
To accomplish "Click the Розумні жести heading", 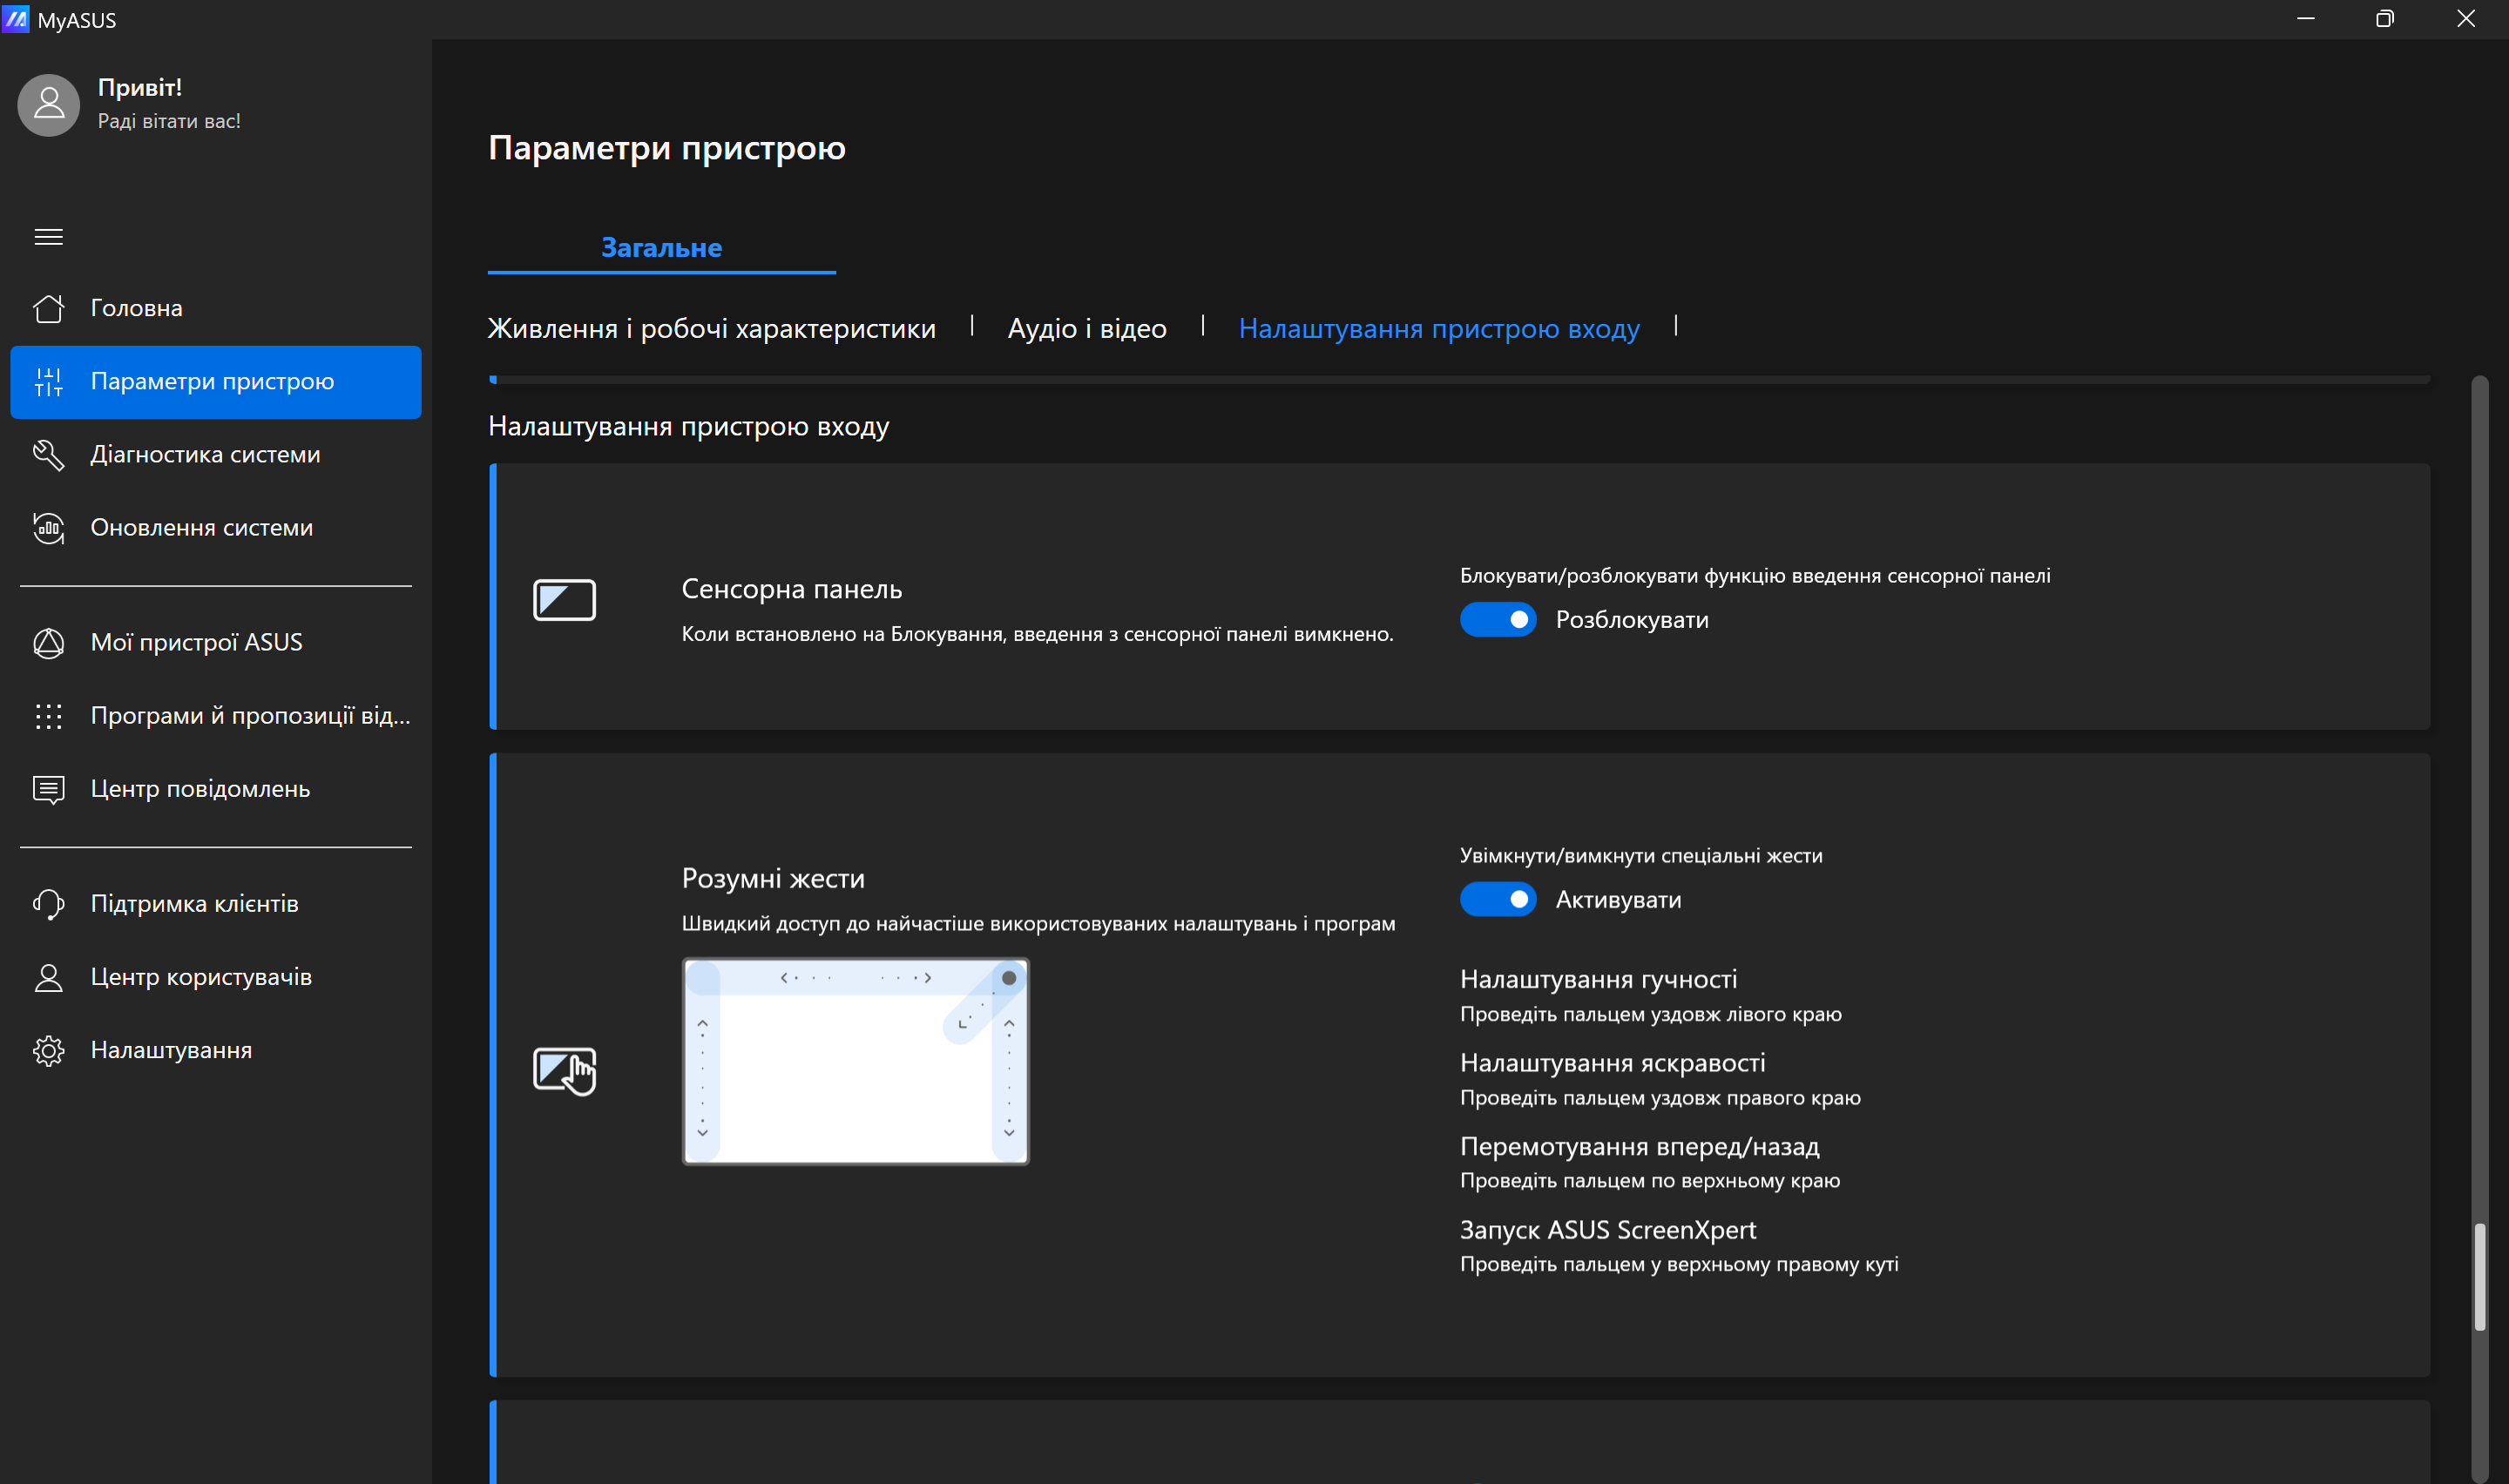I will [773, 878].
